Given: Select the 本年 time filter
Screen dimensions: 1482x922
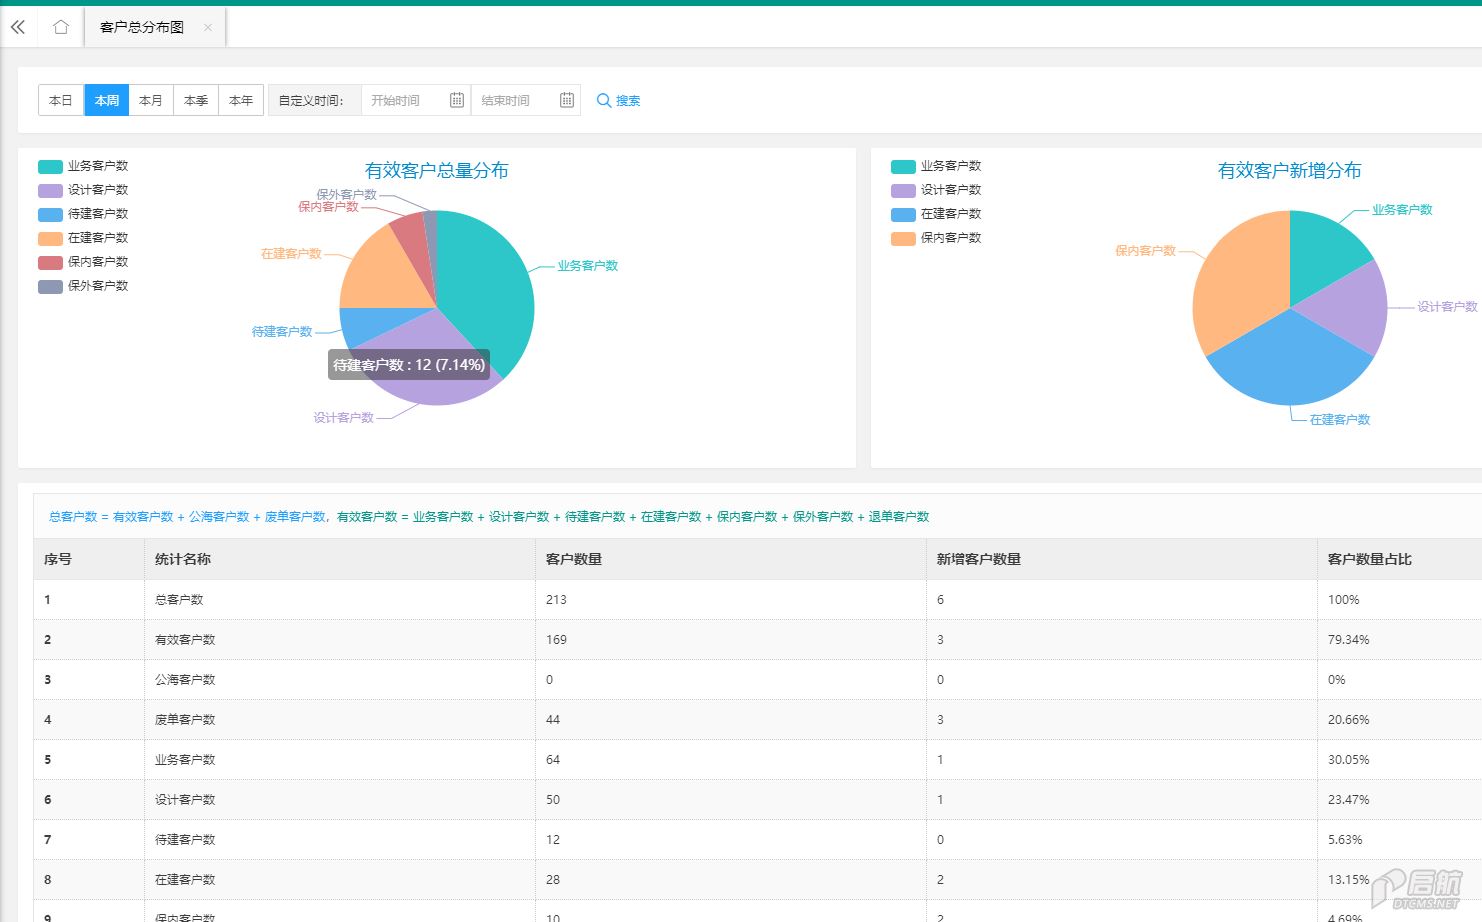Looking at the screenshot, I should 241,100.
